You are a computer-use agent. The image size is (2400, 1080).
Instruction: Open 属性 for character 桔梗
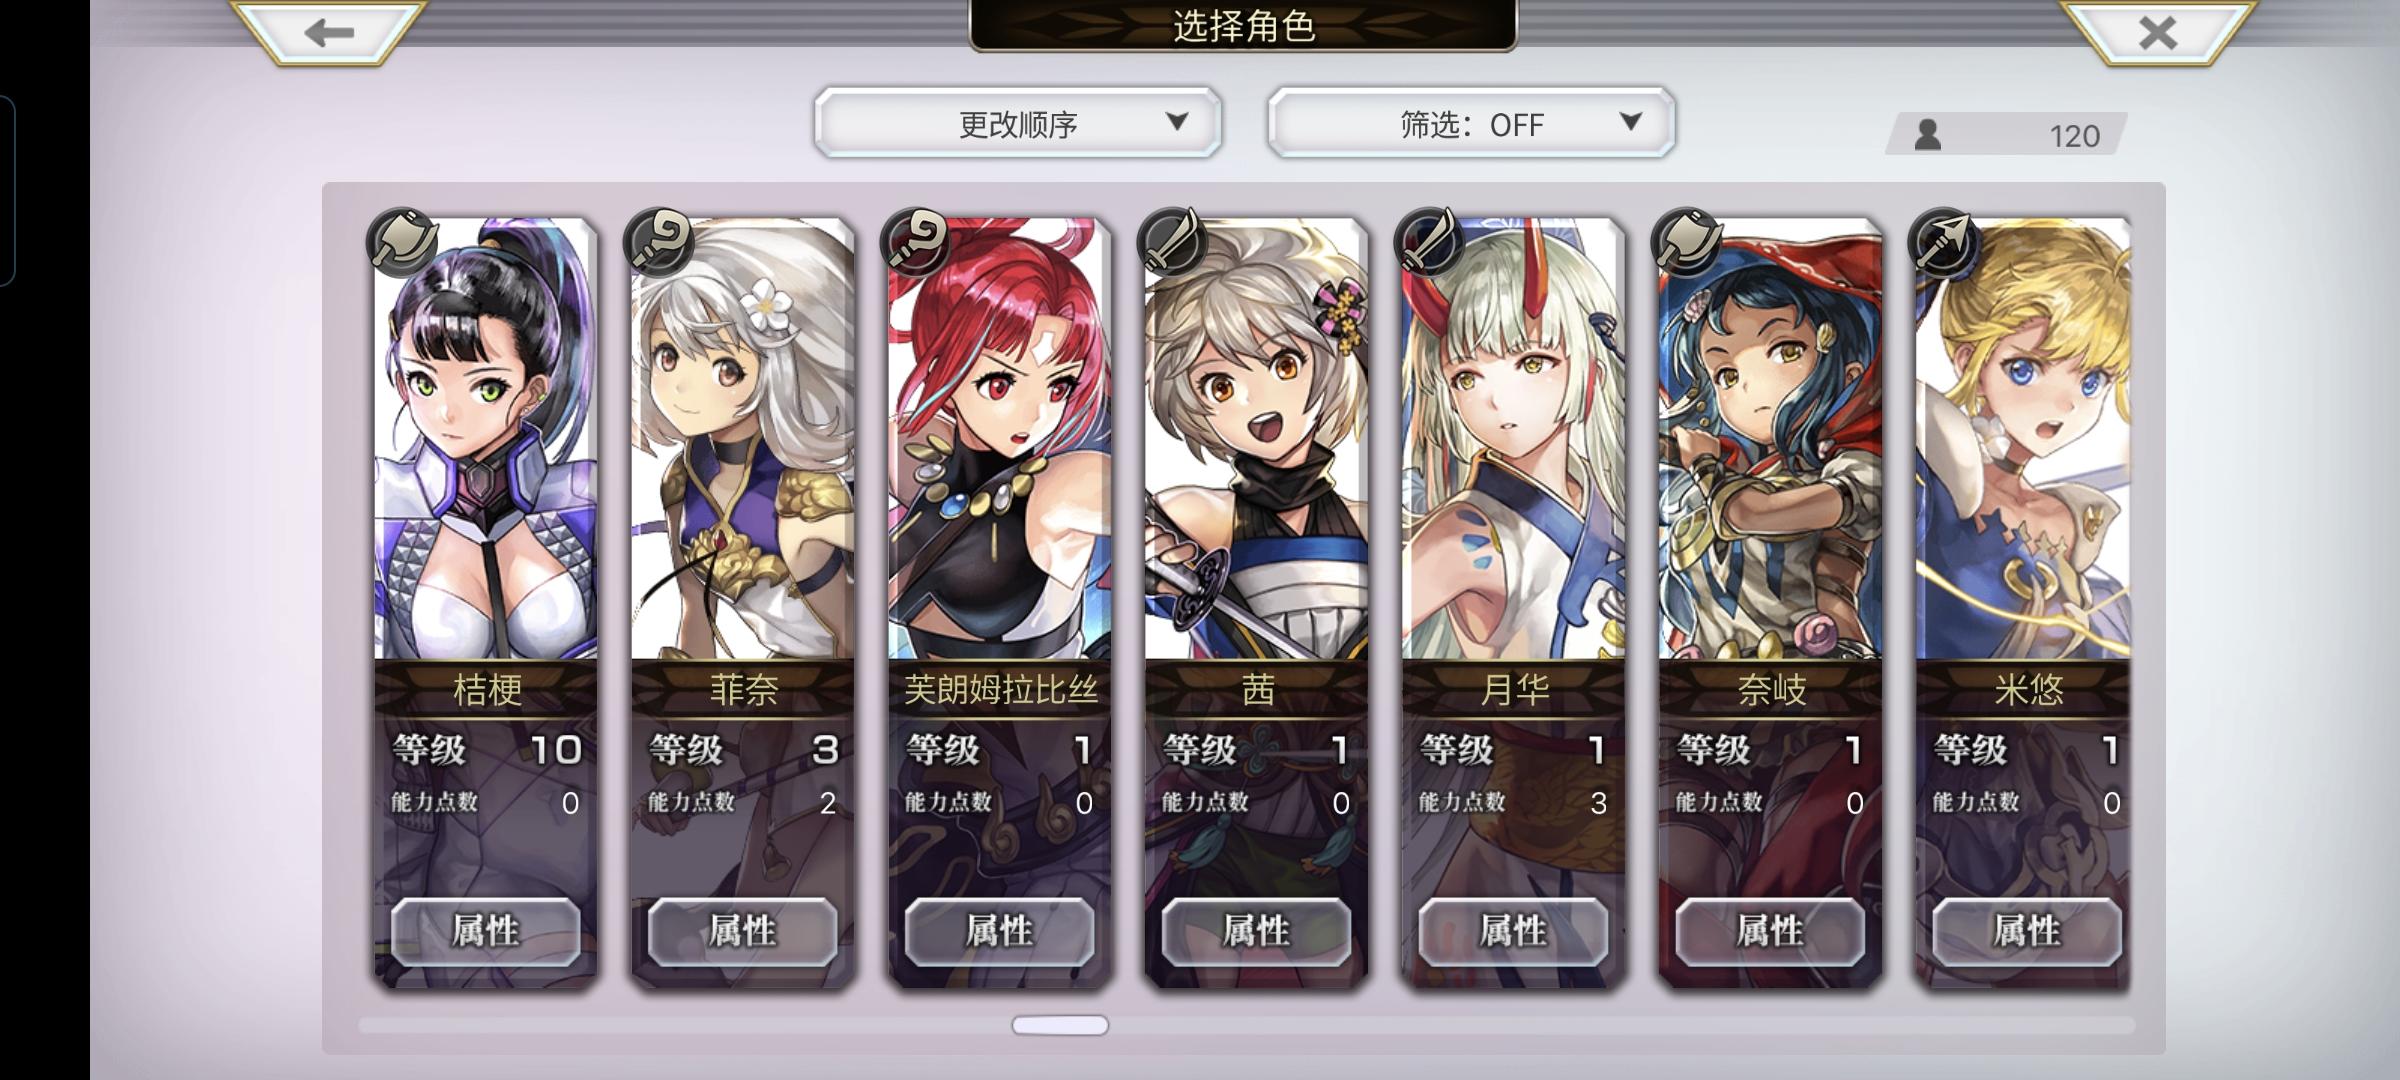click(486, 932)
